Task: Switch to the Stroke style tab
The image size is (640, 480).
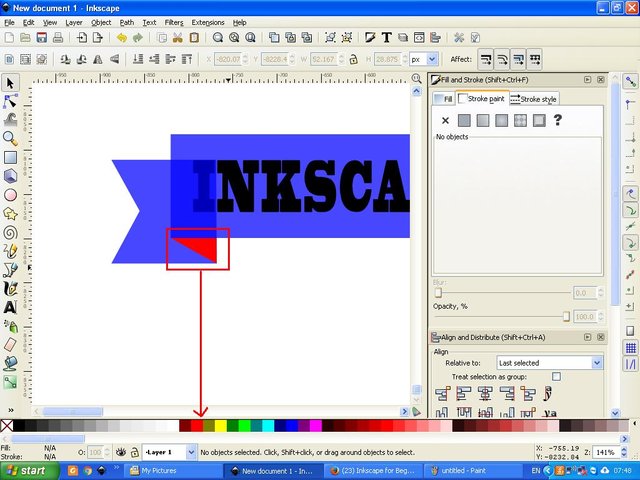Action: coord(533,99)
